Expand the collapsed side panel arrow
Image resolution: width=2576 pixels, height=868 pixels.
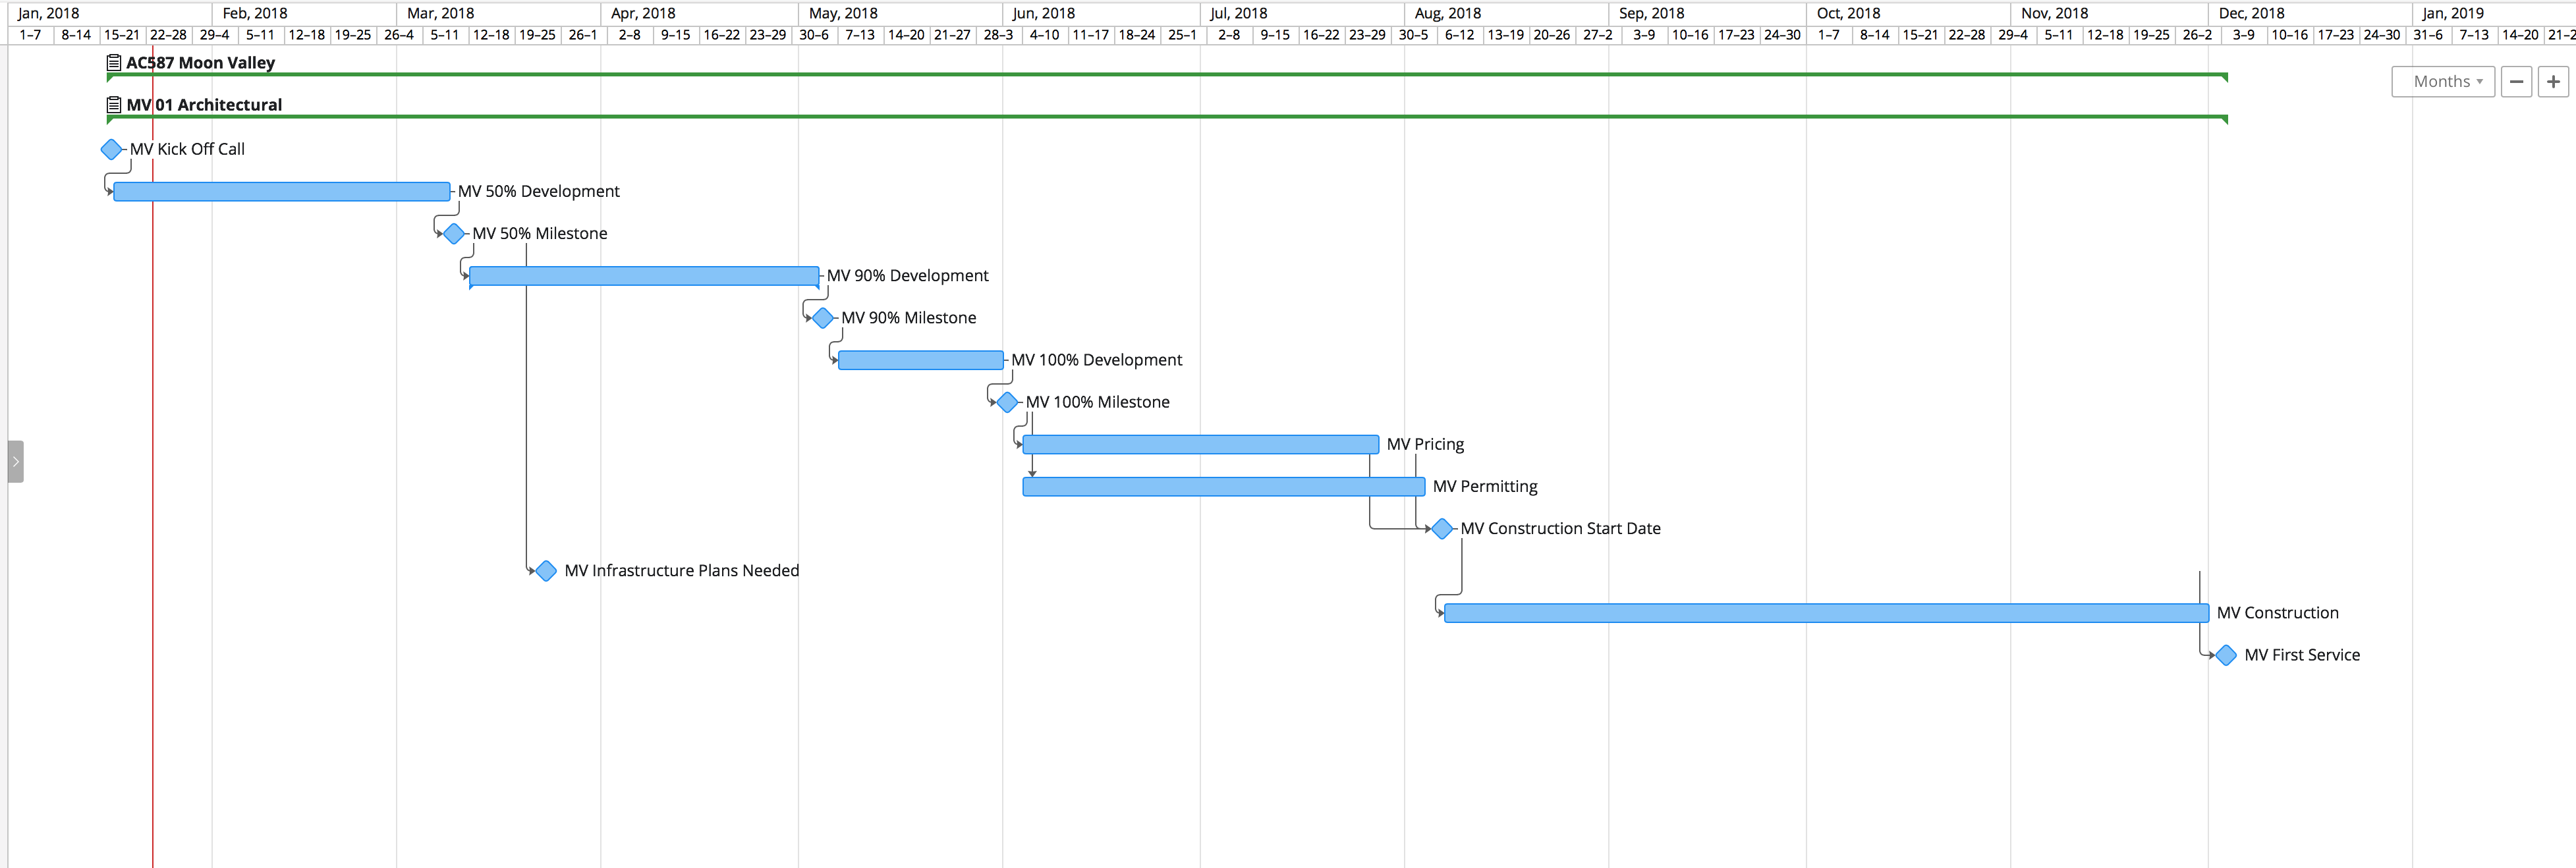(x=15, y=461)
